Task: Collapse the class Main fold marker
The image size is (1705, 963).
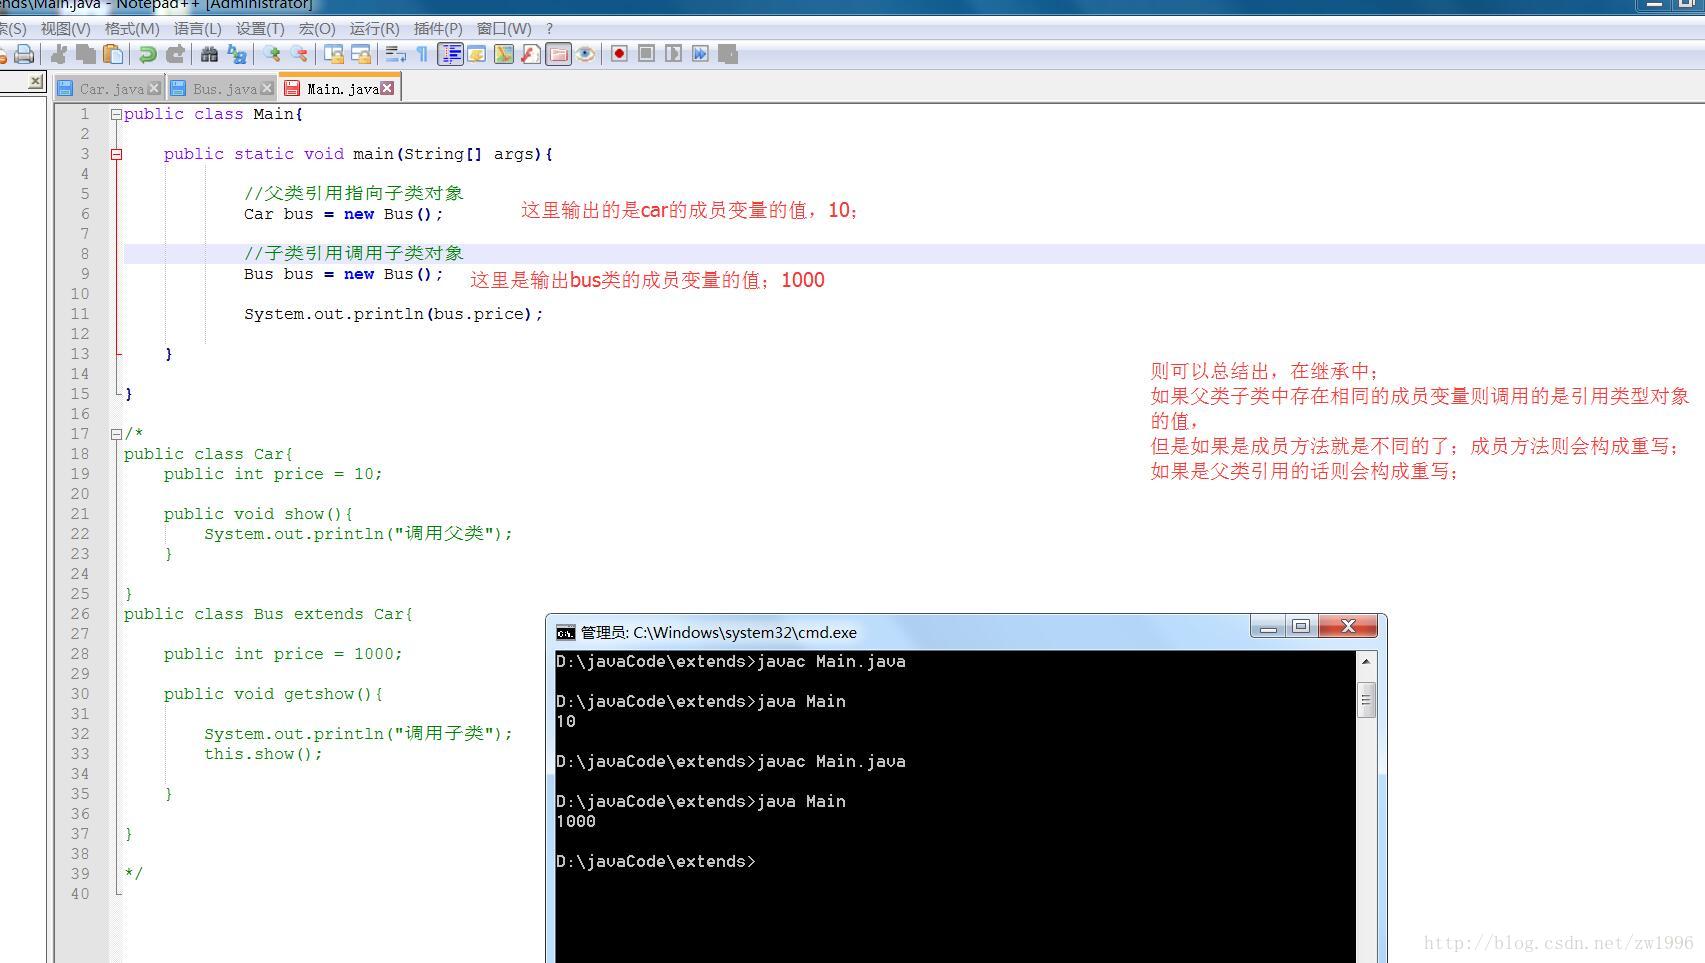Action: pos(116,114)
